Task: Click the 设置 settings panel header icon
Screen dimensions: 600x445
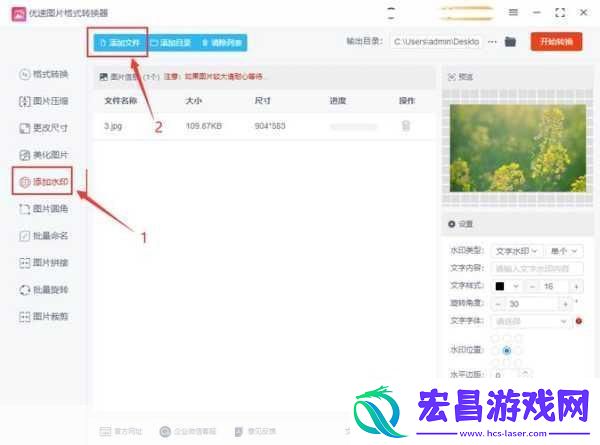Action: [452, 224]
